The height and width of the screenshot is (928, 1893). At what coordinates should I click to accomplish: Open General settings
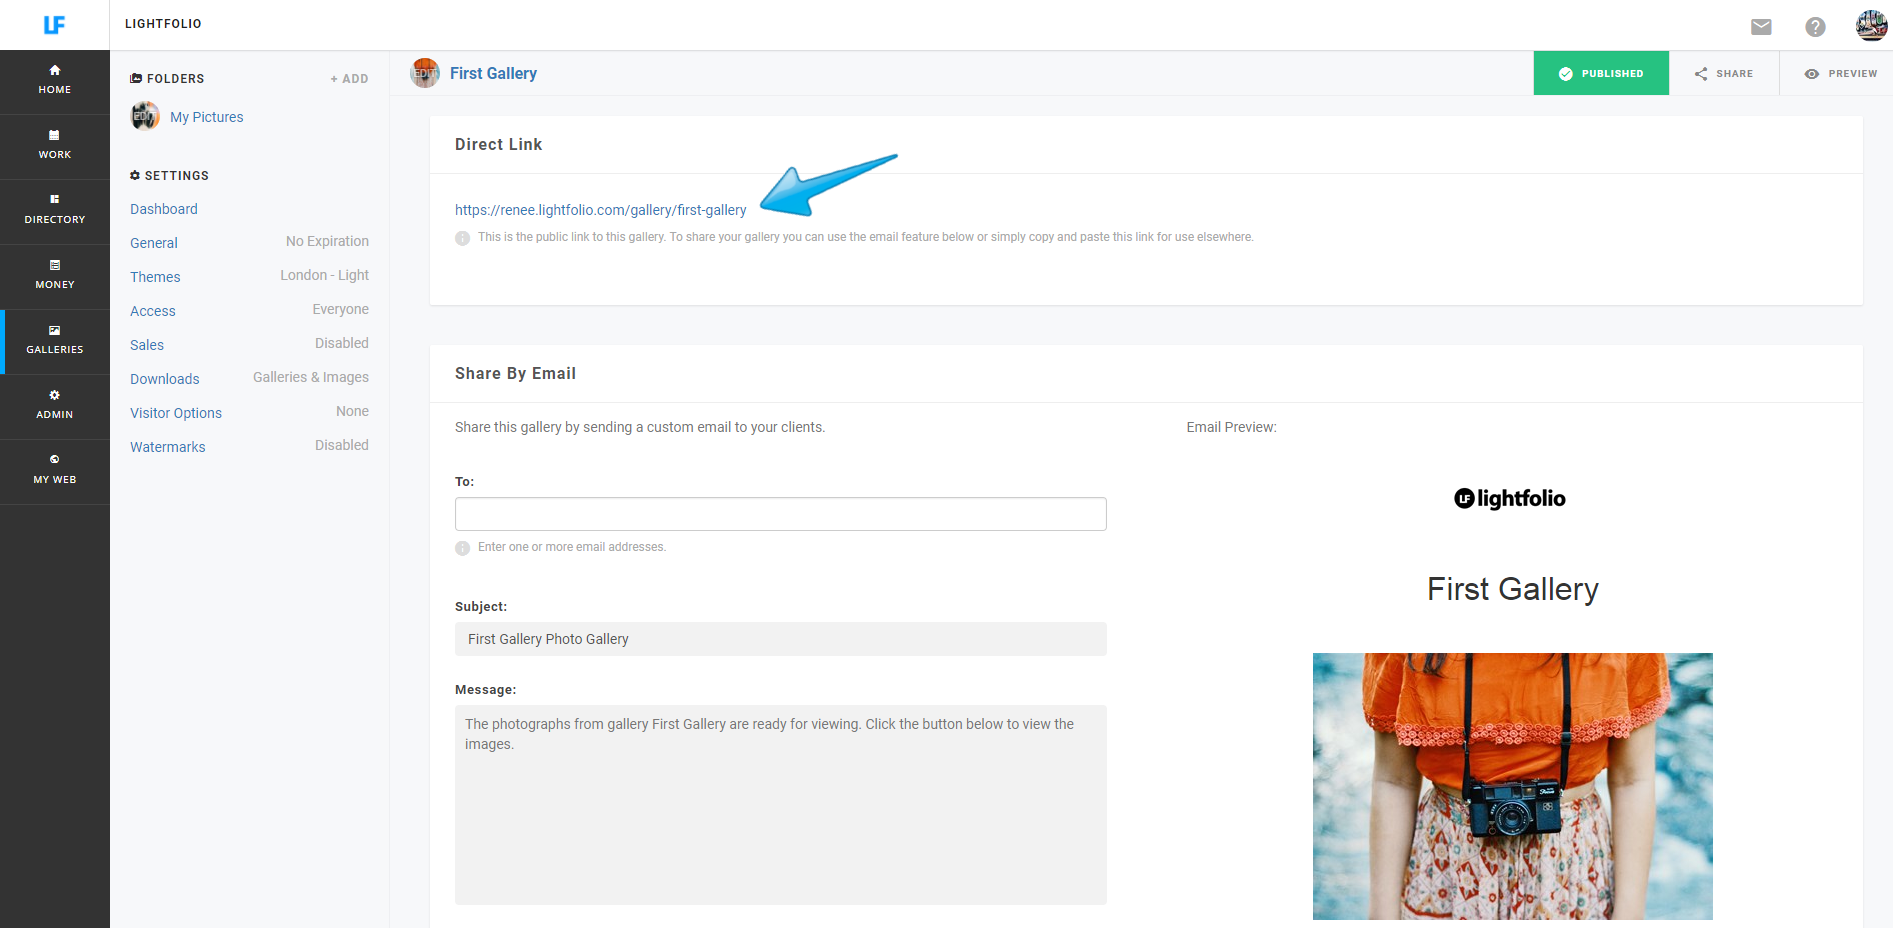pyautogui.click(x=154, y=243)
